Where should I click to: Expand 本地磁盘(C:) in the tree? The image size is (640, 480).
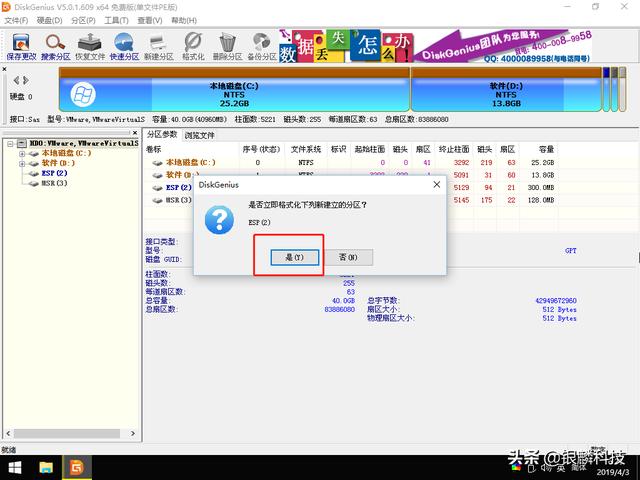pyautogui.click(x=22, y=154)
